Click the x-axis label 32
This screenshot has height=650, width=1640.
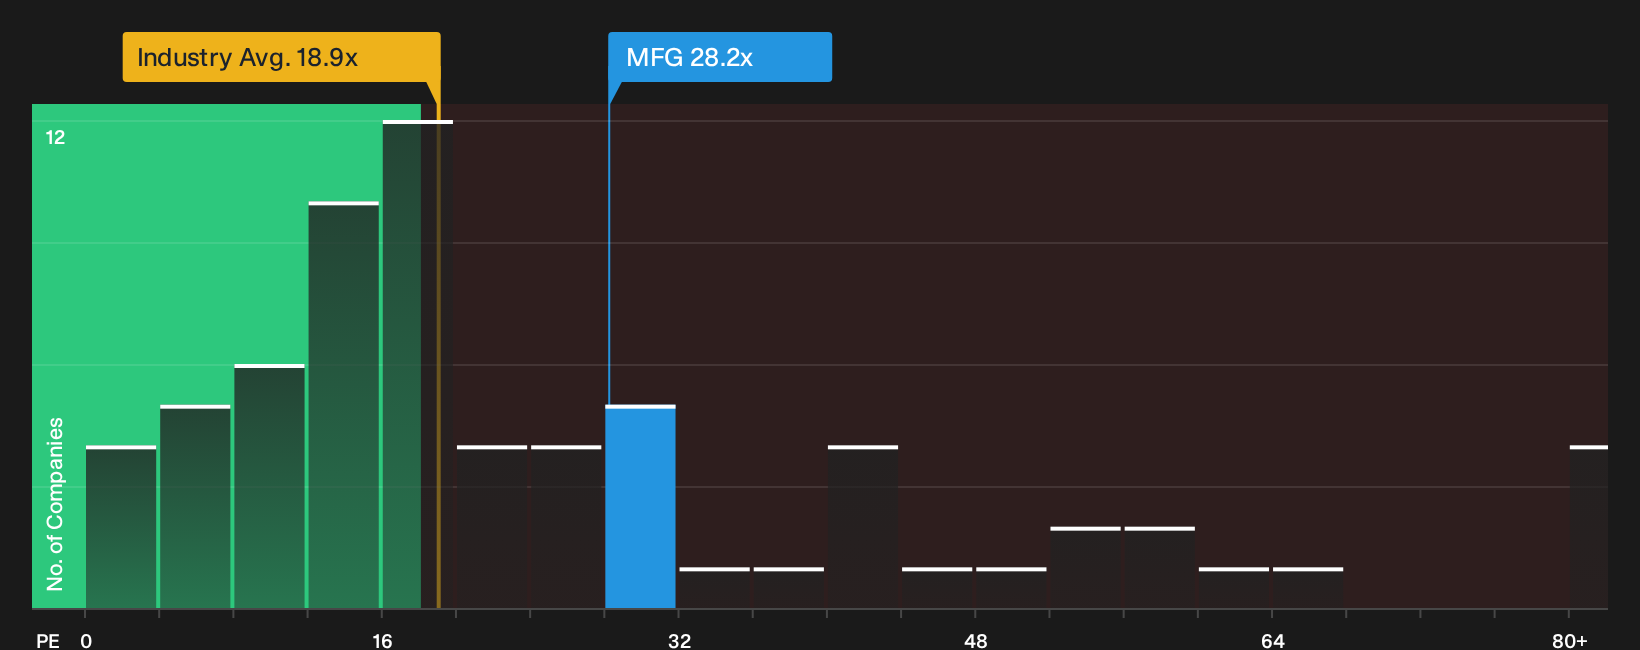tap(679, 640)
